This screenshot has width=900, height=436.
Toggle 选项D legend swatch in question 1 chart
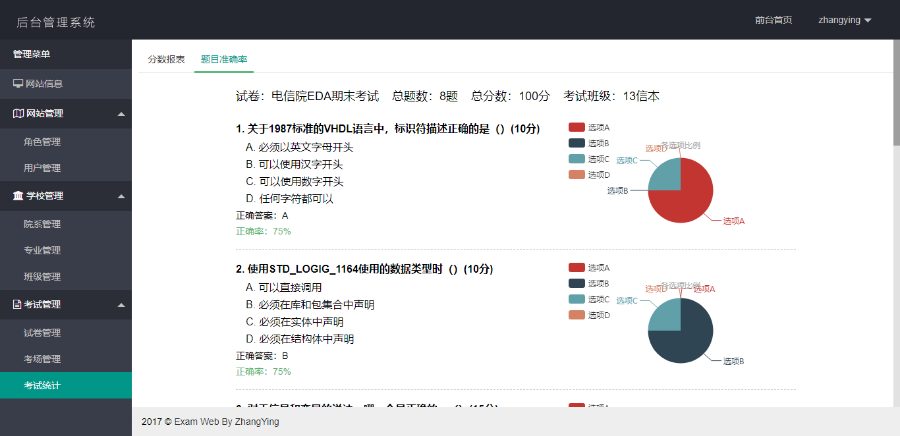coord(576,174)
